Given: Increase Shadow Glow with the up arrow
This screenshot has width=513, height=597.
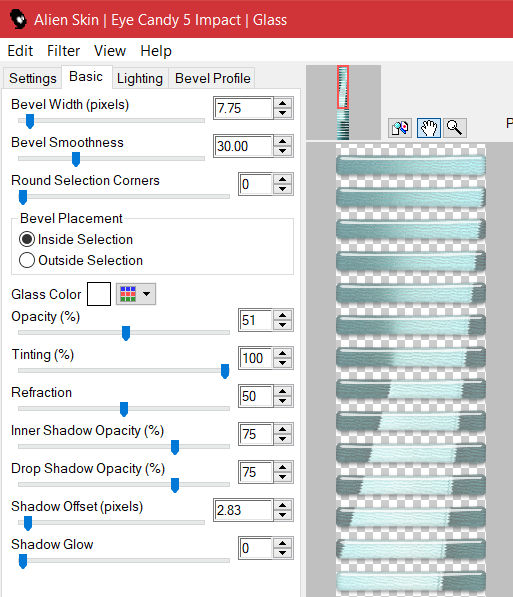Looking at the screenshot, I should (283, 543).
